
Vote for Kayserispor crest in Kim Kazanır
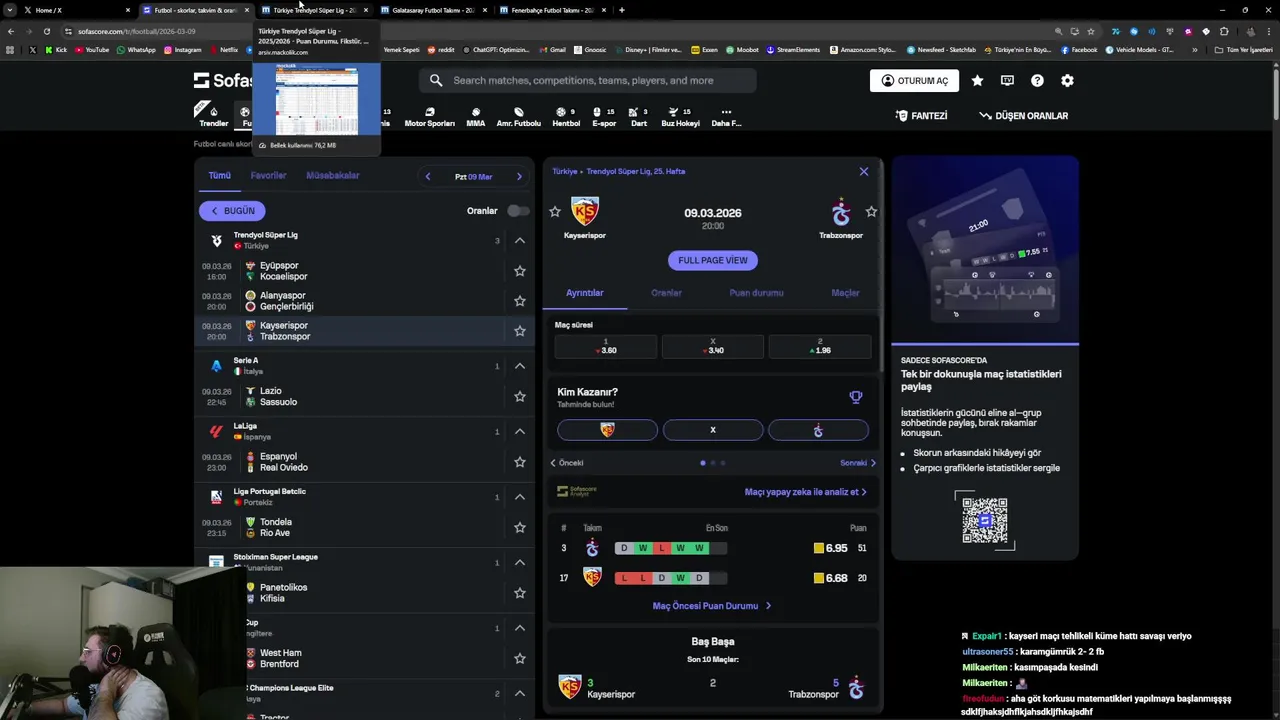coord(607,430)
